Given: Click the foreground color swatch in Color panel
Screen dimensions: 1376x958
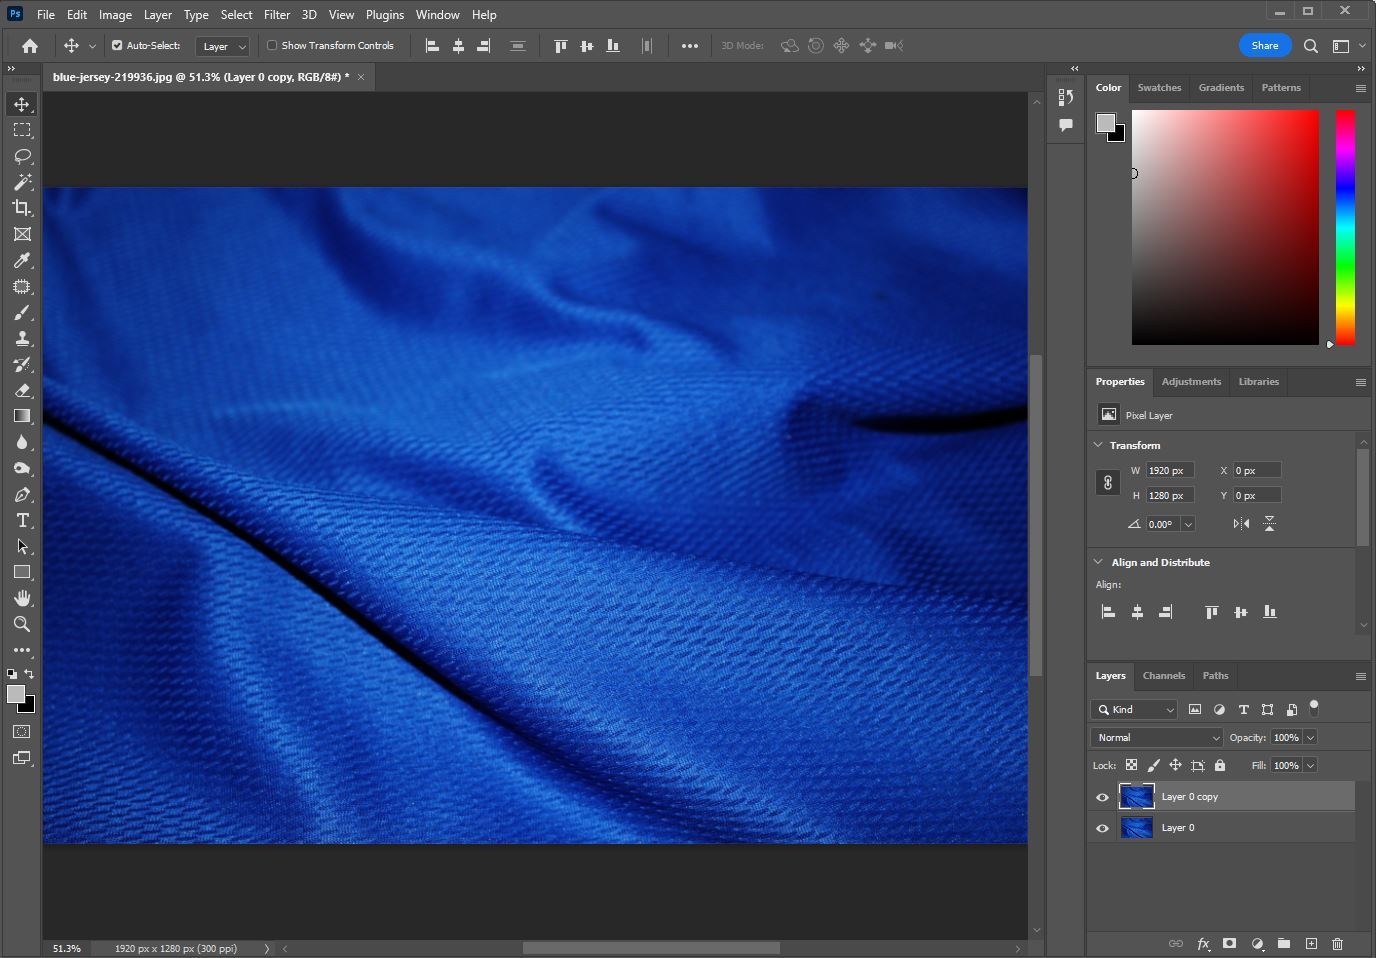Looking at the screenshot, I should tap(1106, 123).
